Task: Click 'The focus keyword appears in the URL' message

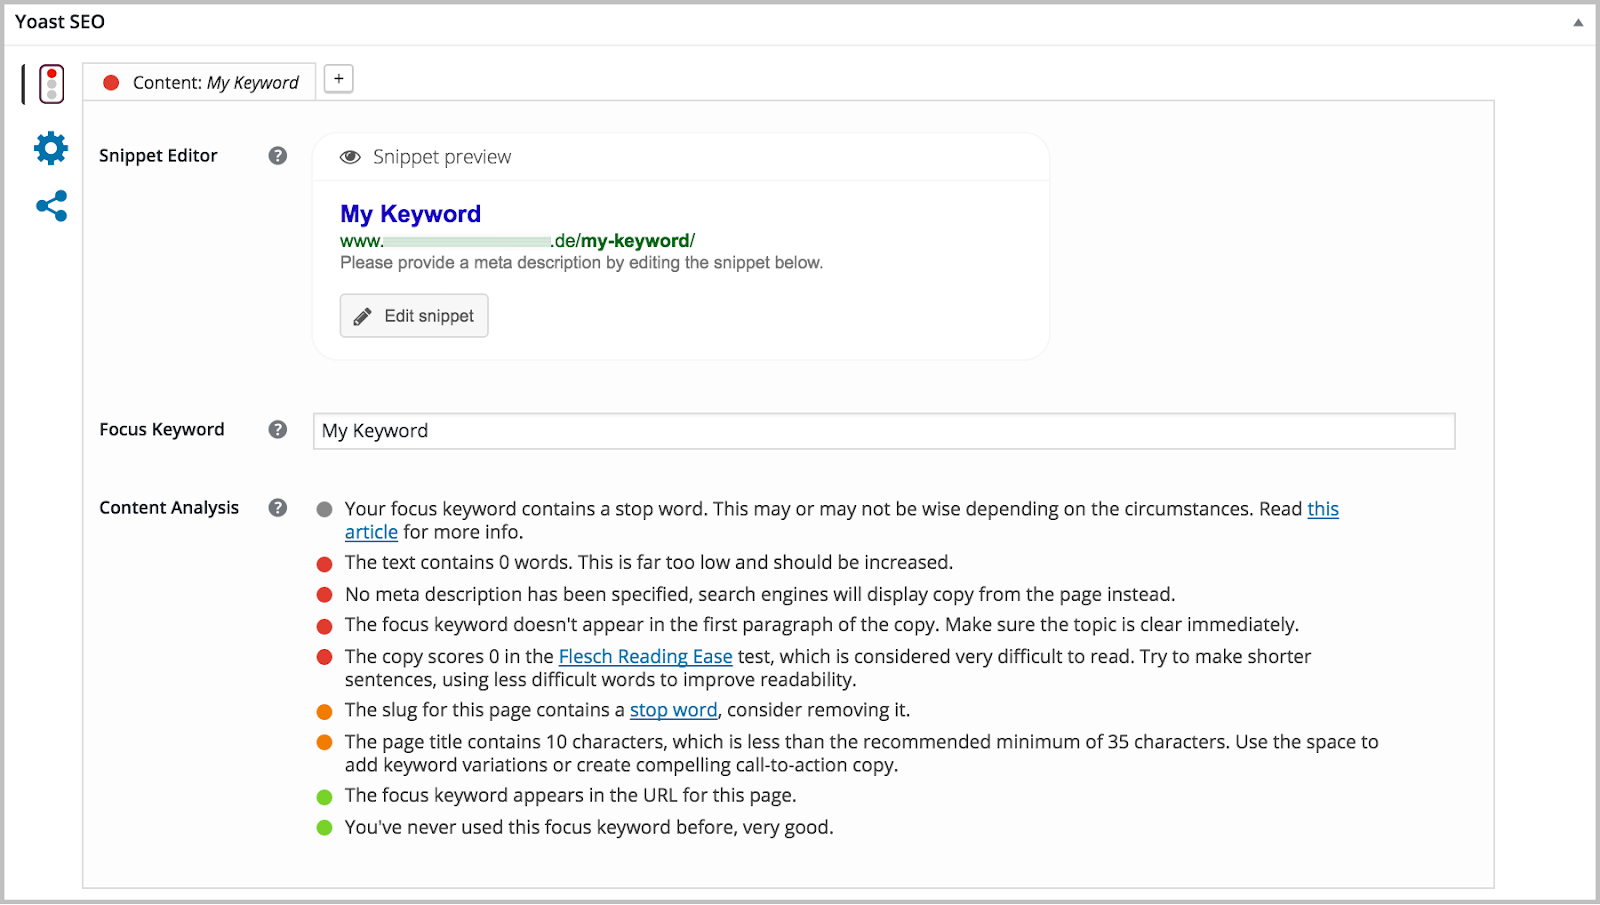Action: tap(571, 796)
